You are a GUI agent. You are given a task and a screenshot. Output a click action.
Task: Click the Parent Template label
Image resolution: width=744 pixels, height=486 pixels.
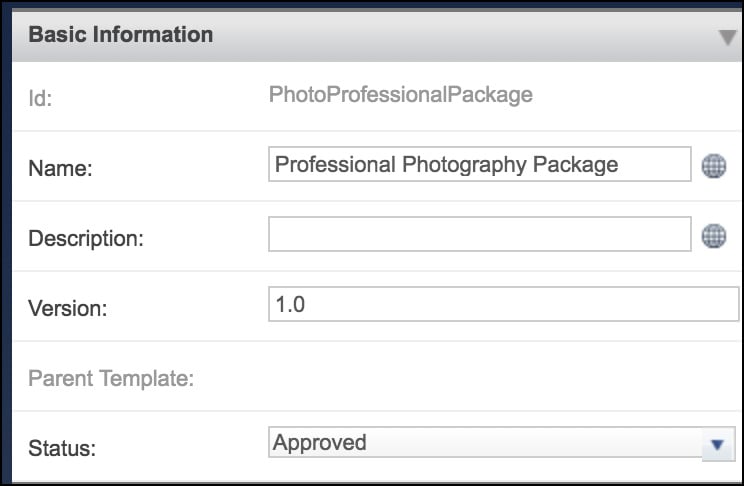111,378
